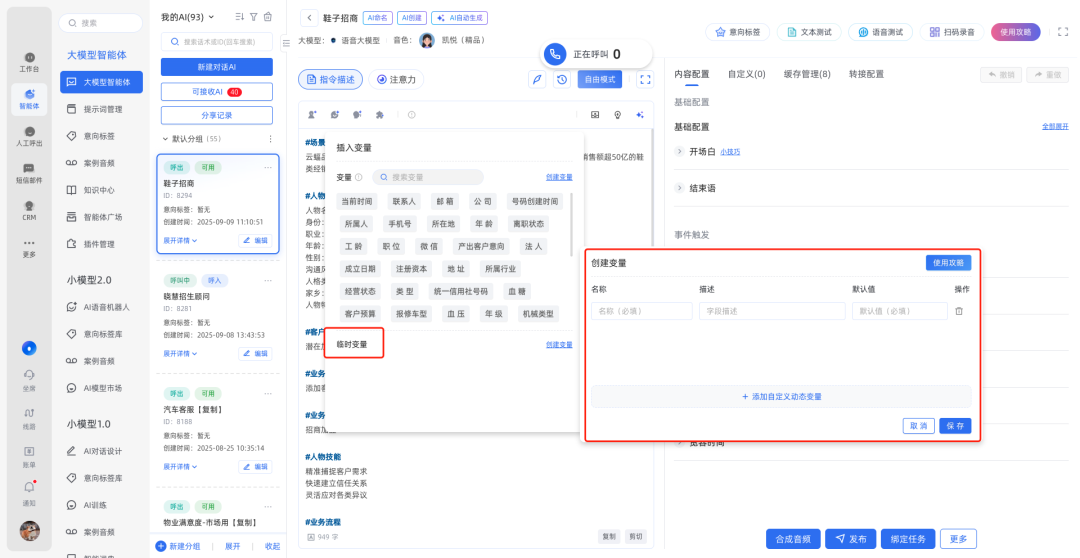Click the back arrow beside 鞋子招商

click(x=310, y=18)
